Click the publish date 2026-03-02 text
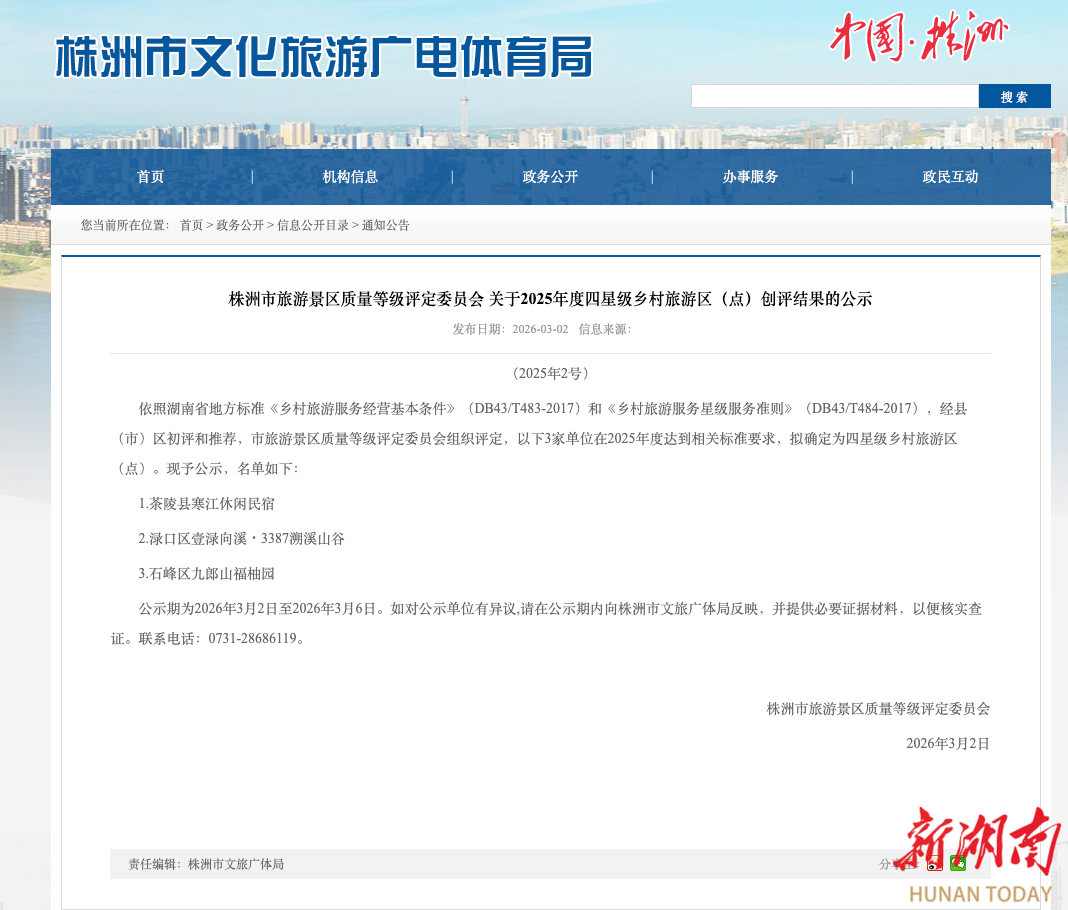1068x910 pixels. tap(540, 329)
